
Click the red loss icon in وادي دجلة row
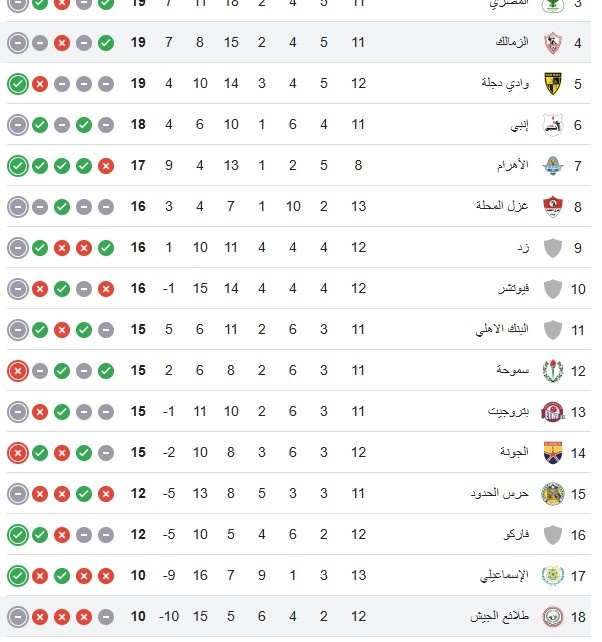point(39,84)
